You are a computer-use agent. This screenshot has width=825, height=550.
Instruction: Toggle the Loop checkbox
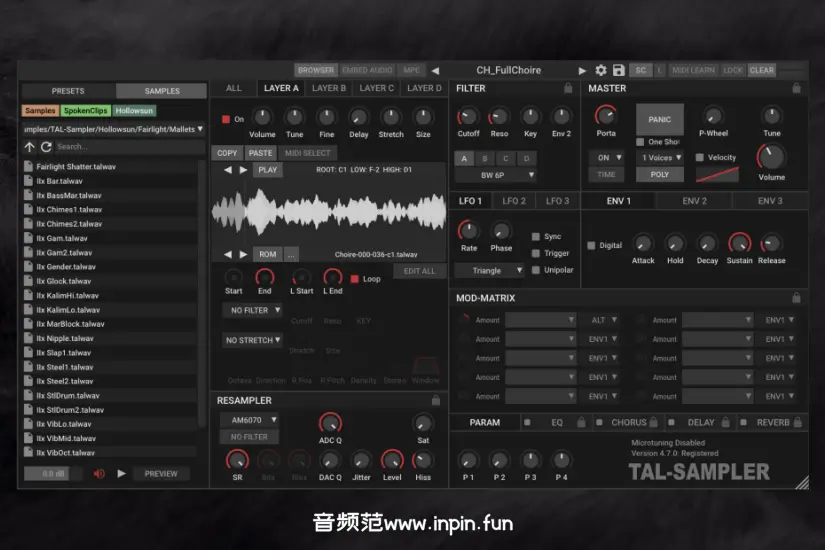point(355,279)
